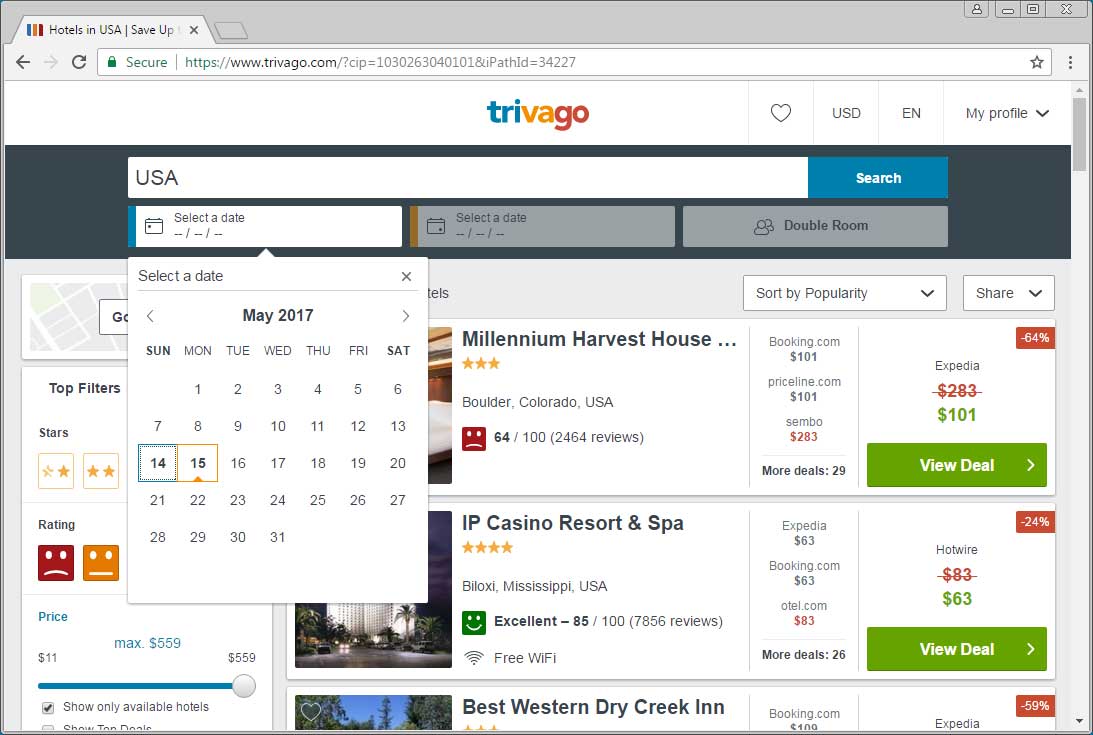Click the otel.com $83 deal
The image size is (1093, 735).
[x=804, y=613]
